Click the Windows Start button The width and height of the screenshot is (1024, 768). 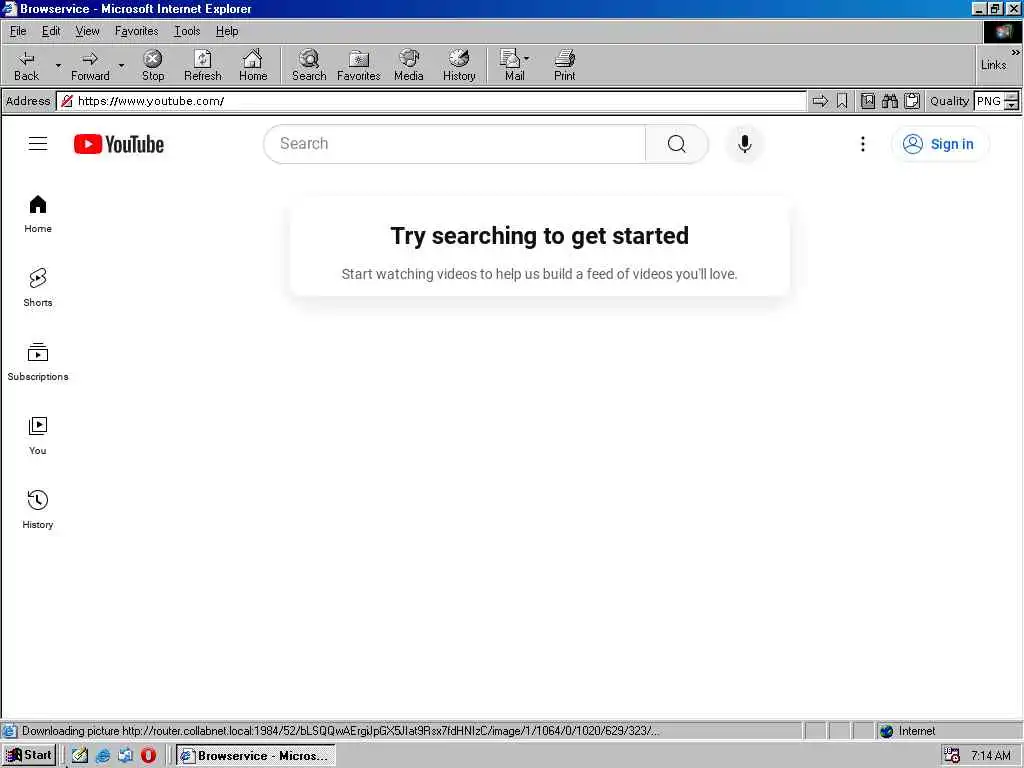[x=29, y=755]
